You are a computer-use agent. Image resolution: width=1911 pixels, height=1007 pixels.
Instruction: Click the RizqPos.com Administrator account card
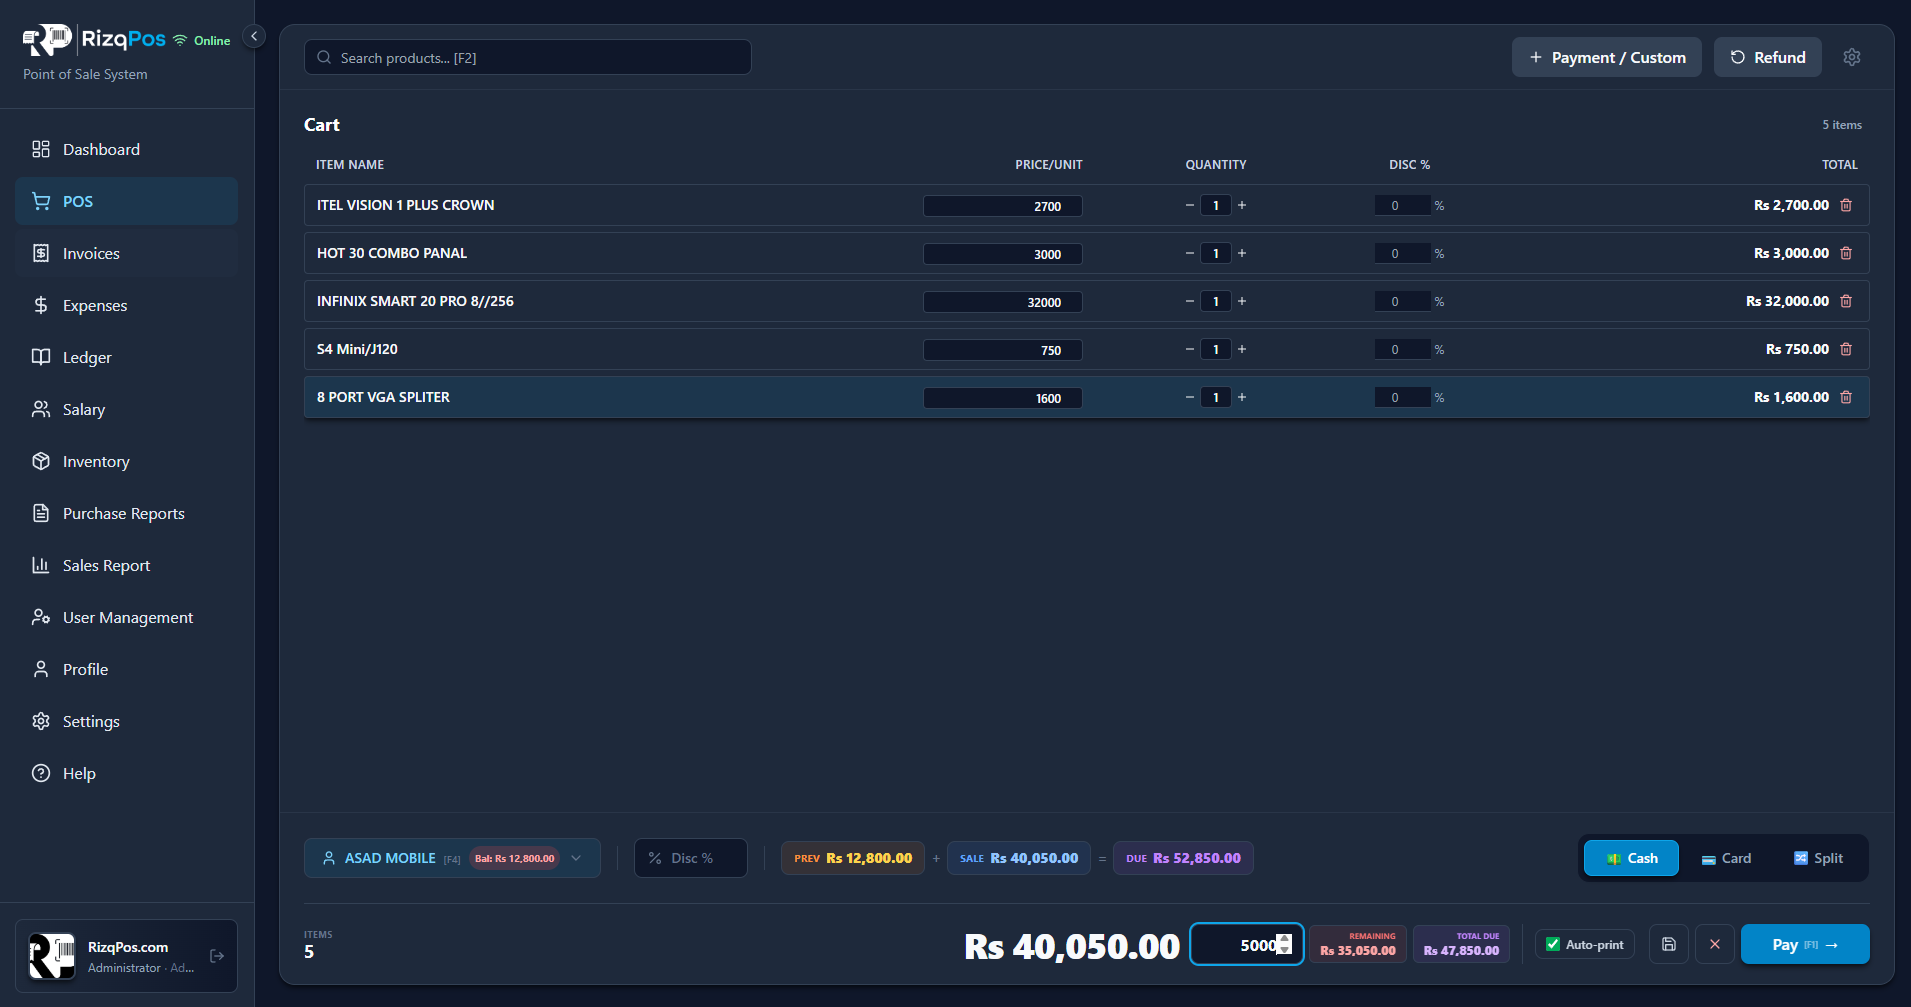[x=126, y=956]
